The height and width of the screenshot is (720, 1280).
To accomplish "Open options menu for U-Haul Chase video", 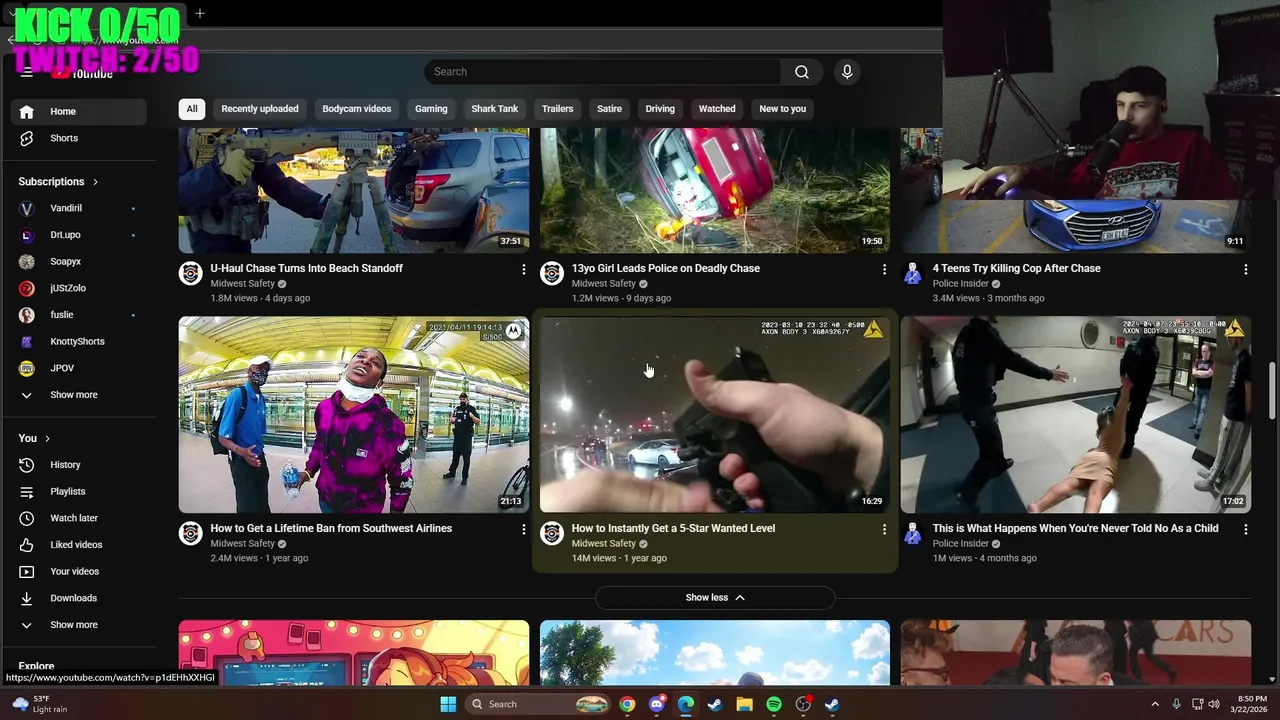I will click(523, 269).
